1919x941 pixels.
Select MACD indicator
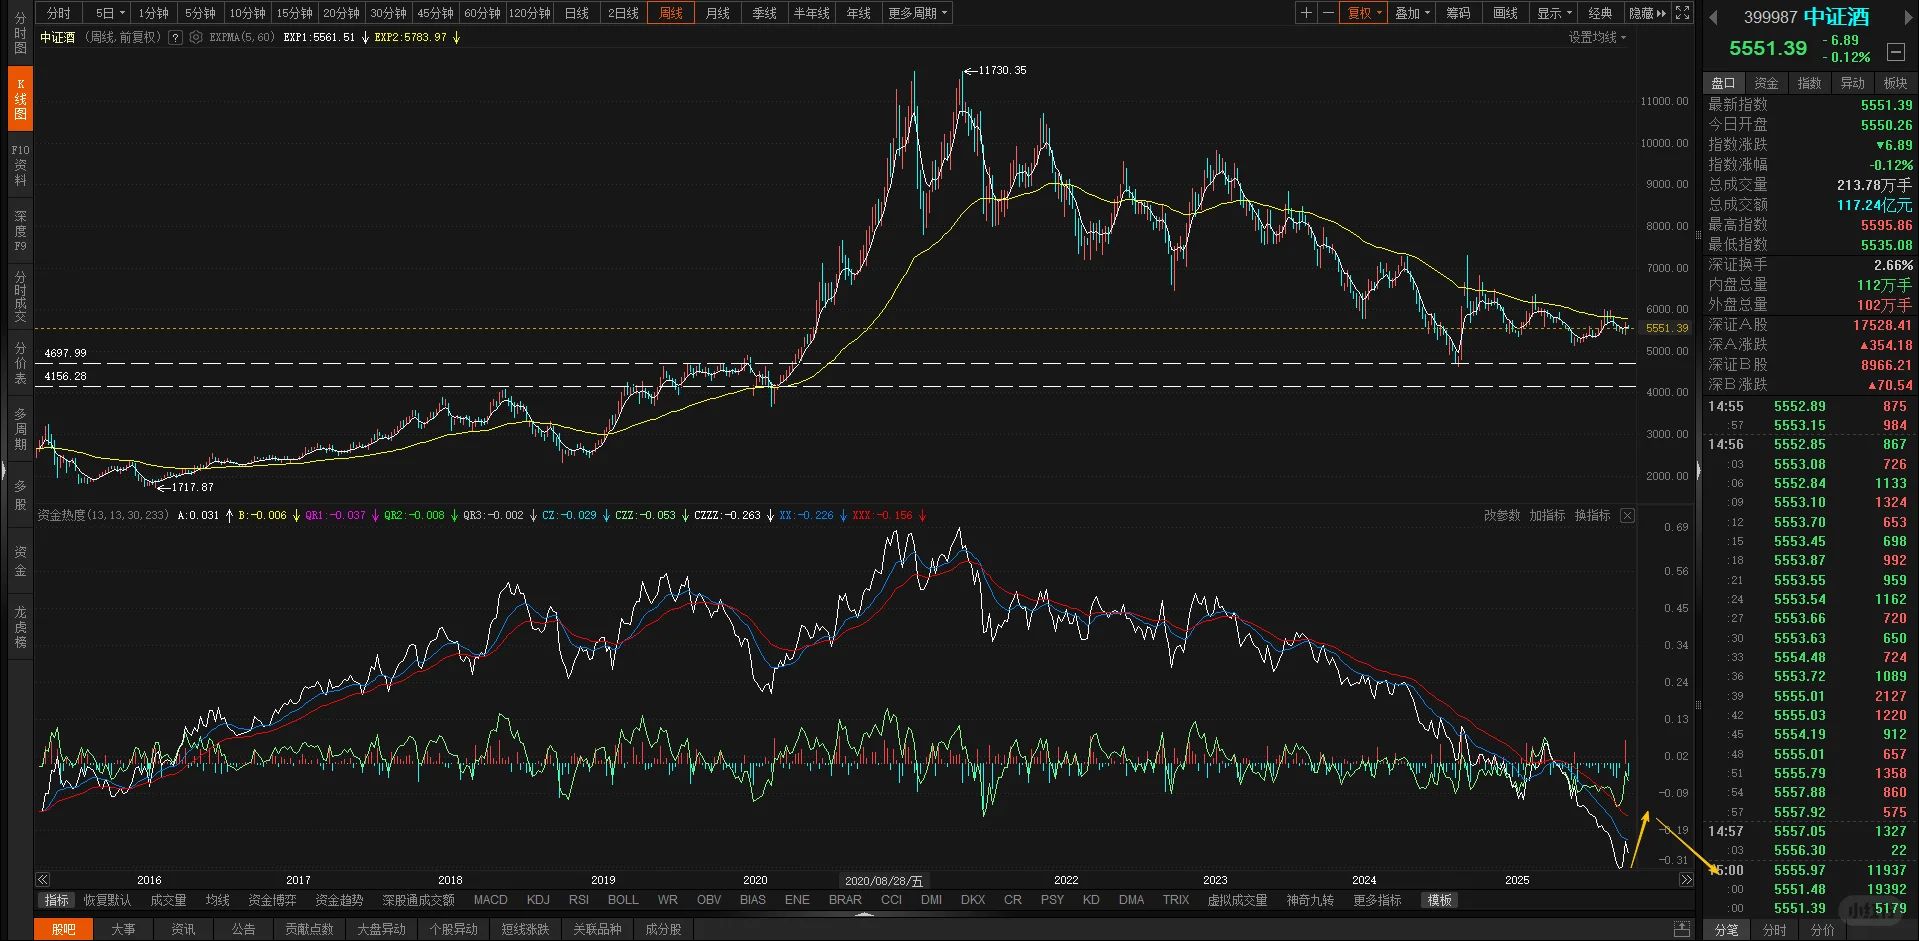490,900
